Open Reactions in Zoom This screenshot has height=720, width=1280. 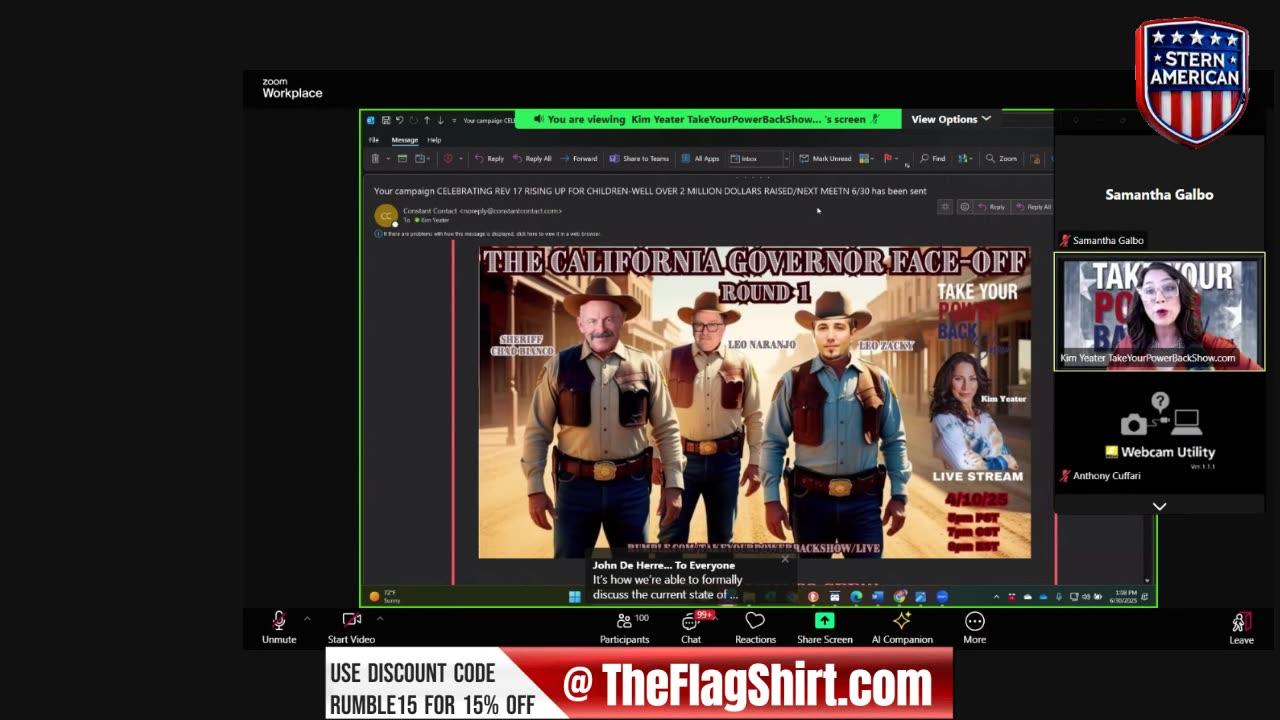755,629
